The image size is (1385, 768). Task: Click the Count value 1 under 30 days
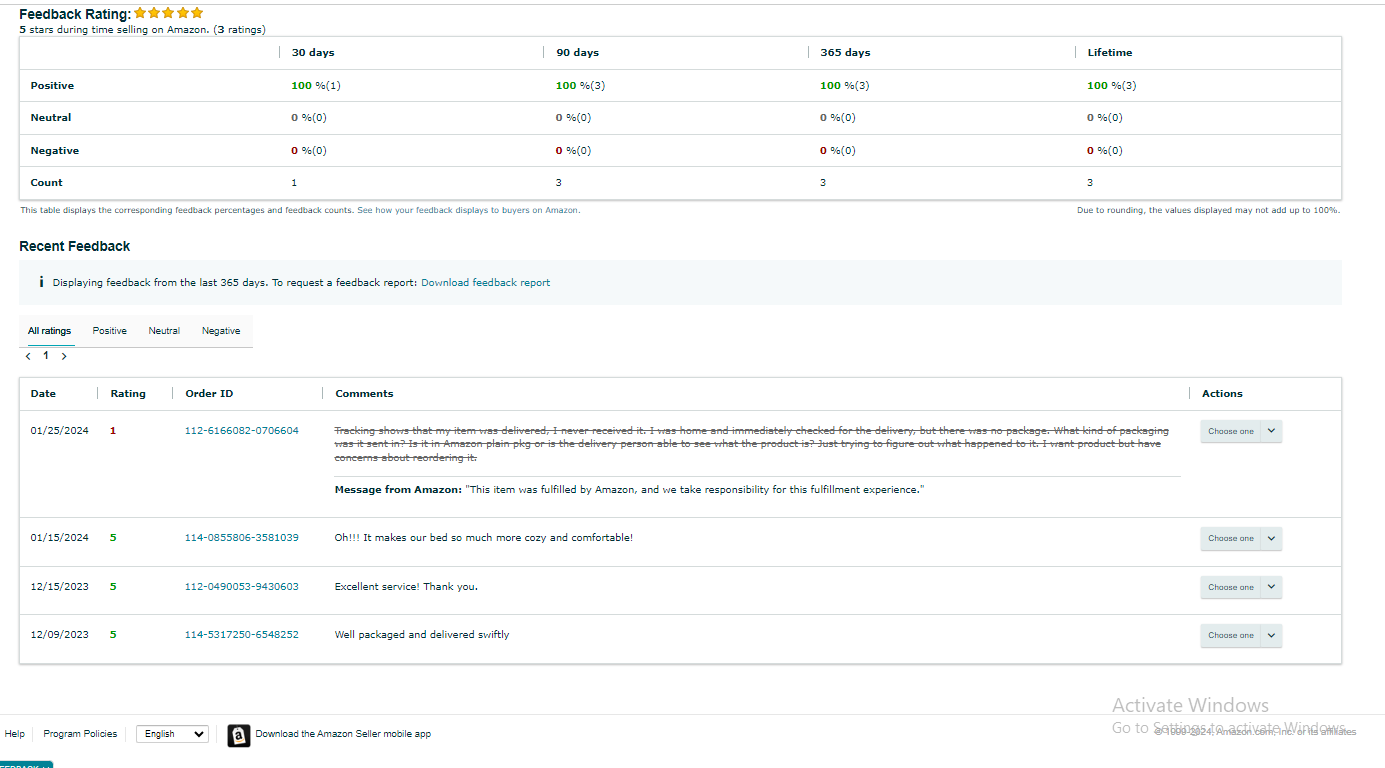[x=294, y=183]
